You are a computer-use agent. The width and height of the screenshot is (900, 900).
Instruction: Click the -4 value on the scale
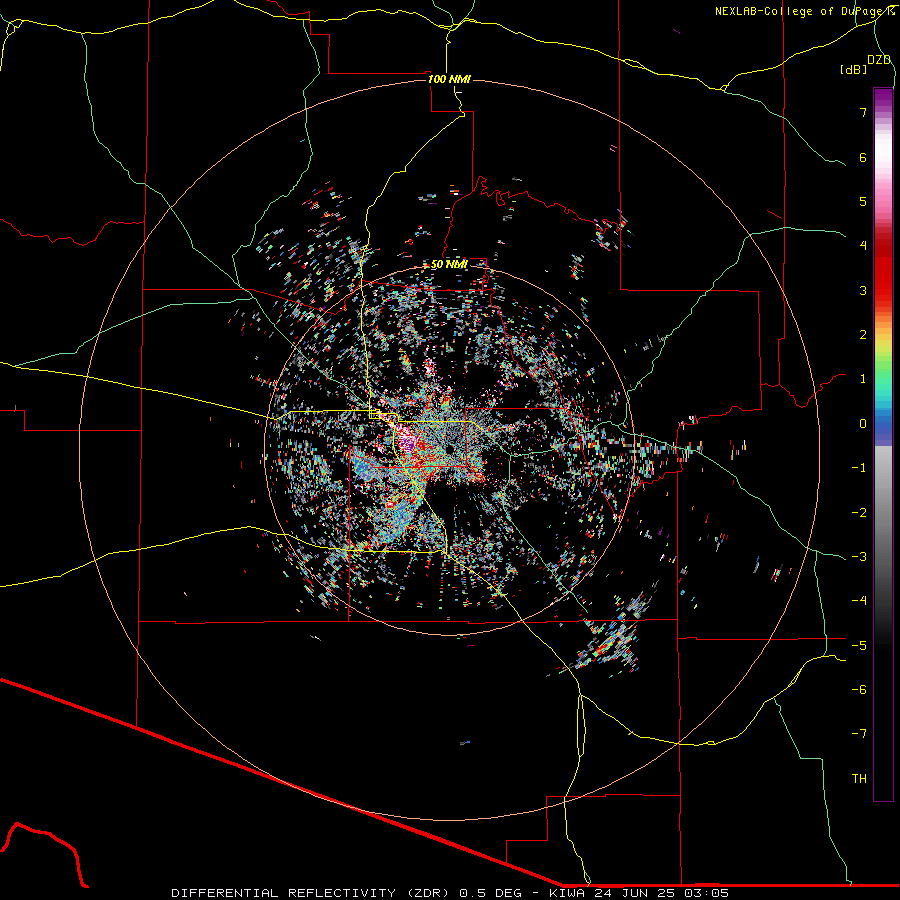pos(859,601)
